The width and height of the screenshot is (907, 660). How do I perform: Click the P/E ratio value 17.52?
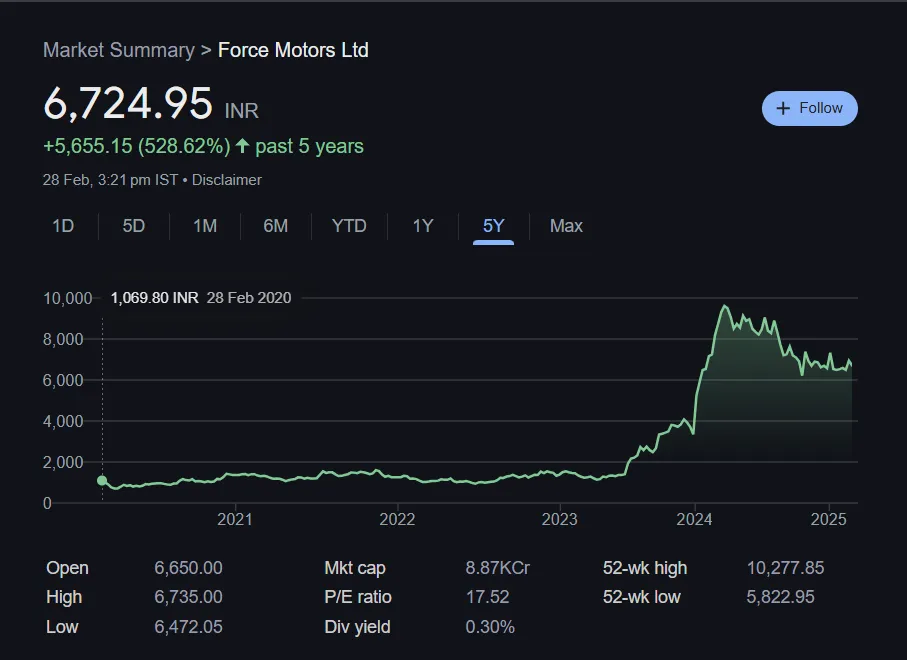(x=488, y=597)
